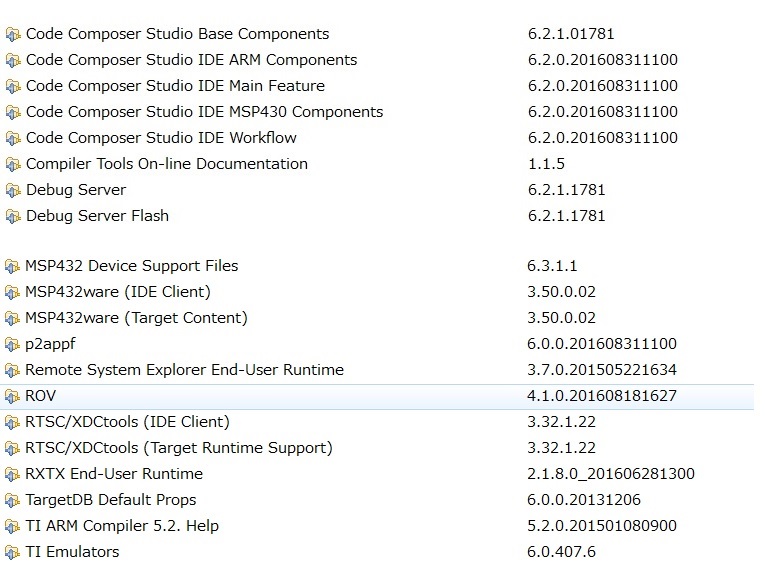
Task: Select RTSC/XDCtools (Target Runtime Support) row
Action: pos(179,448)
